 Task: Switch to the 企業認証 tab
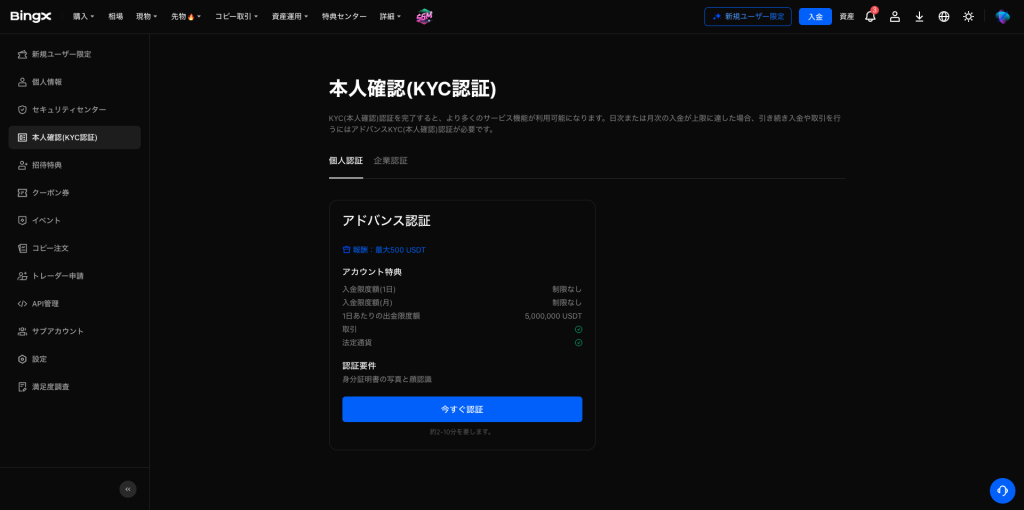click(390, 161)
